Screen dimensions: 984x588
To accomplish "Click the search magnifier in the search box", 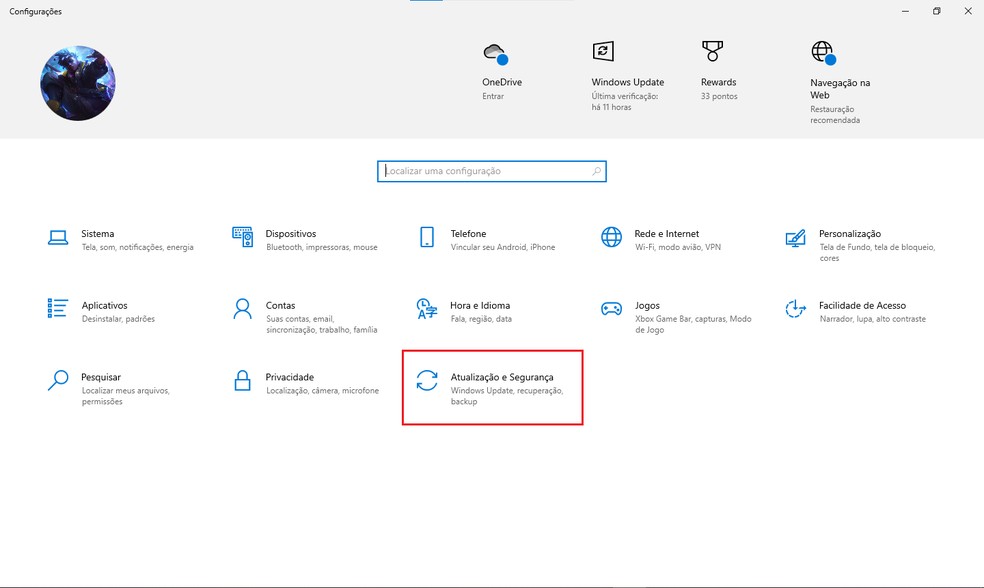I will (x=596, y=171).
